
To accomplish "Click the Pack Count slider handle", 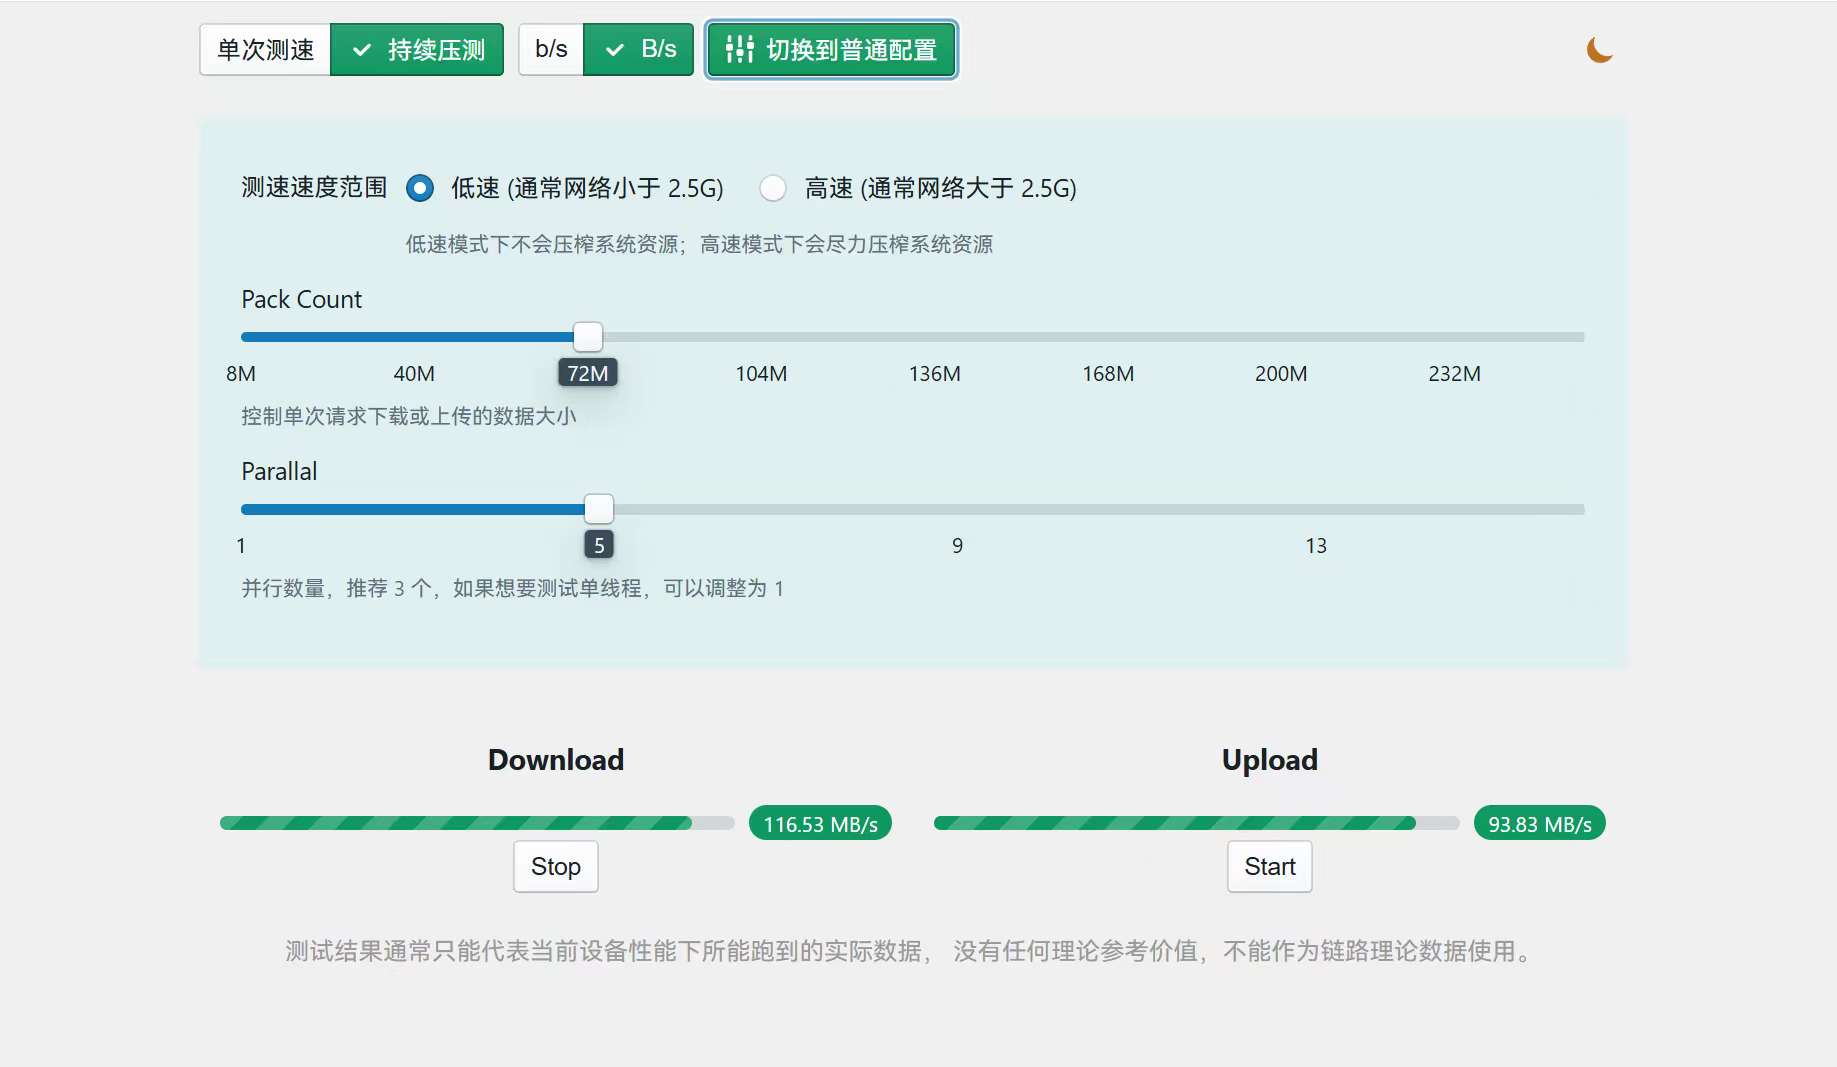I will coord(588,337).
